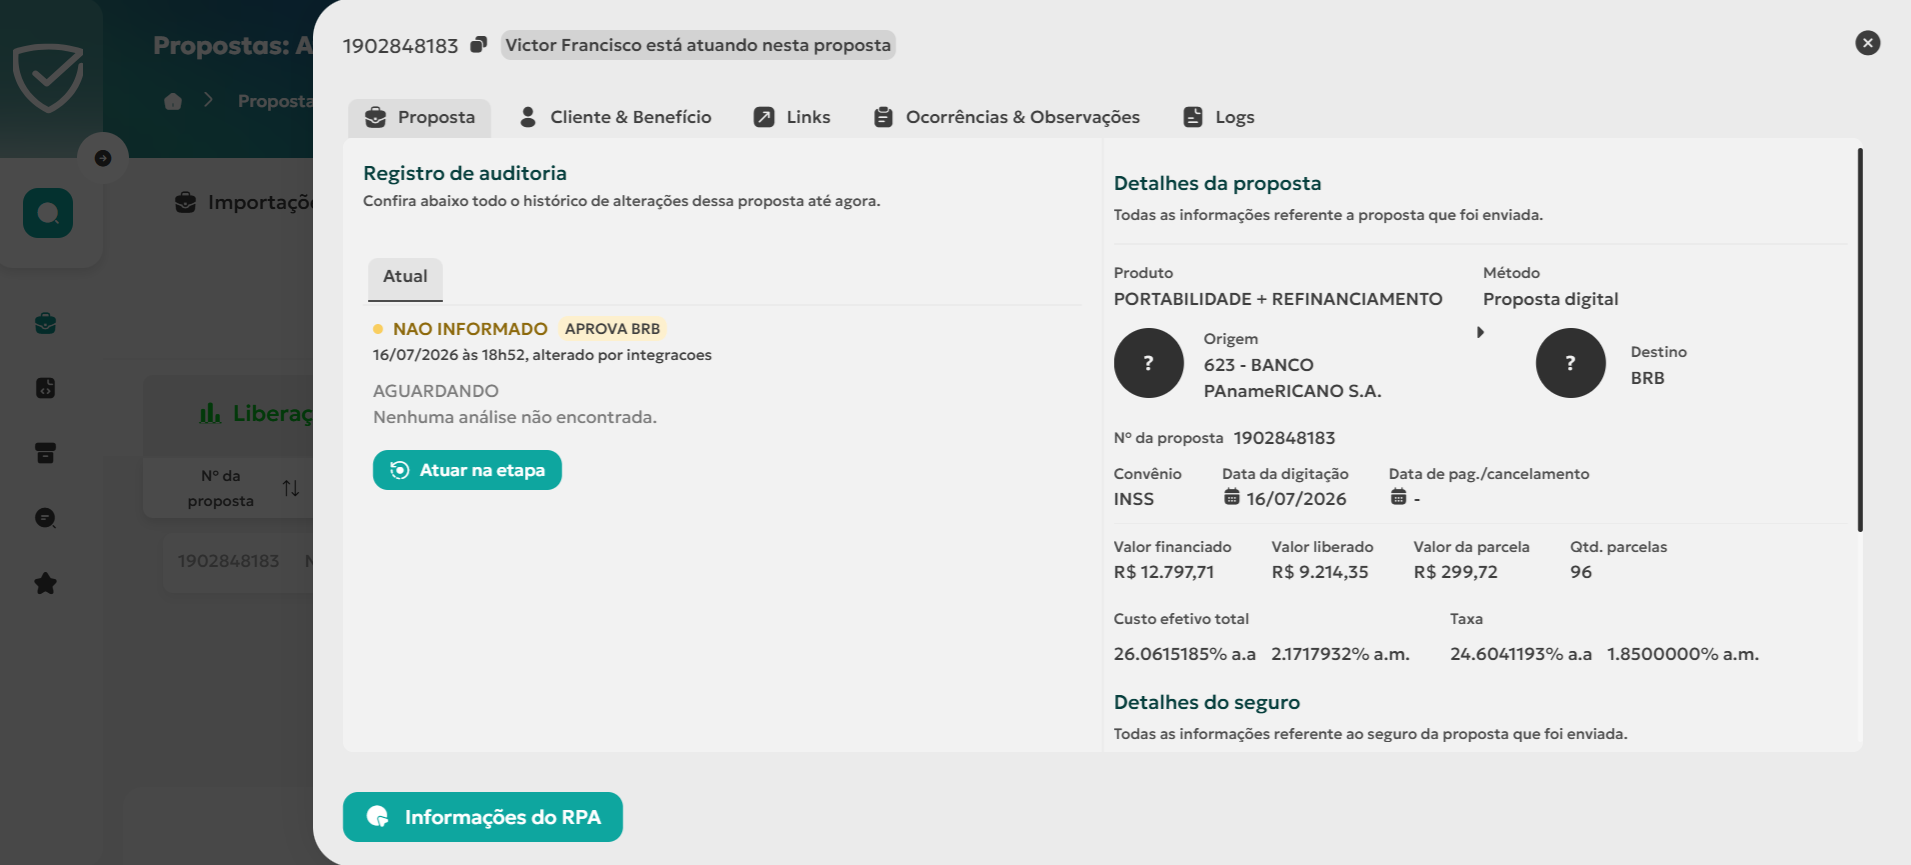Viewport: 1911px width, 865px height.
Task: Click the shield logo in sidebar
Action: [48, 77]
